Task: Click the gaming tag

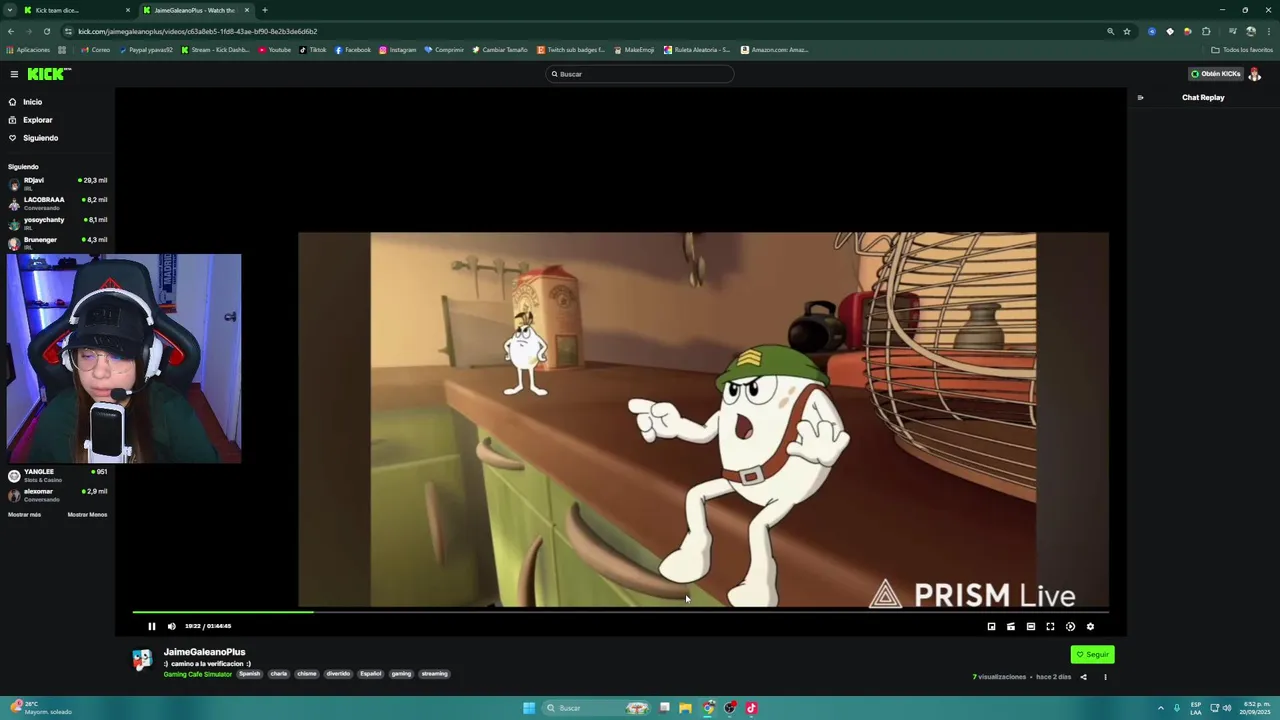Action: (401, 674)
